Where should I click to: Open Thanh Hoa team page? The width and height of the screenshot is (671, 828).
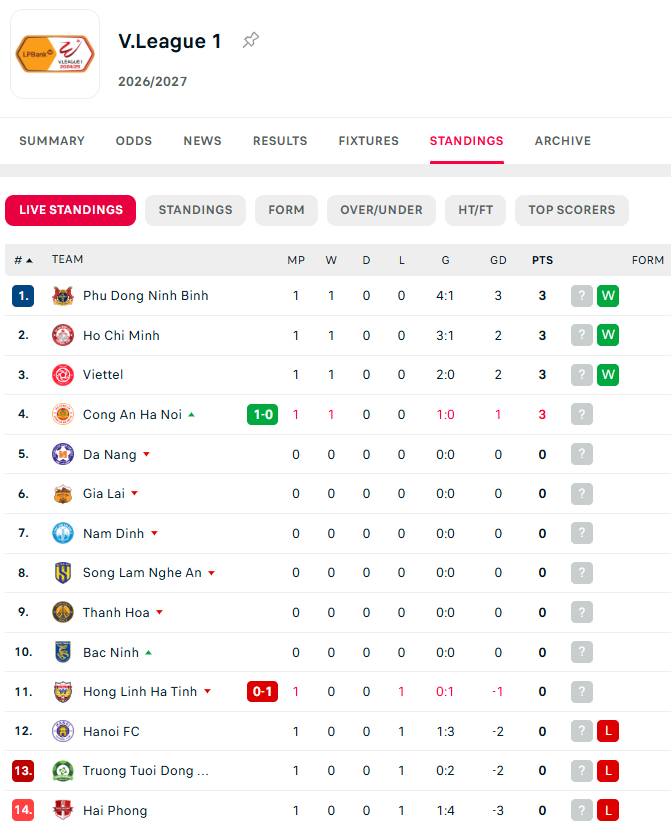(x=116, y=613)
